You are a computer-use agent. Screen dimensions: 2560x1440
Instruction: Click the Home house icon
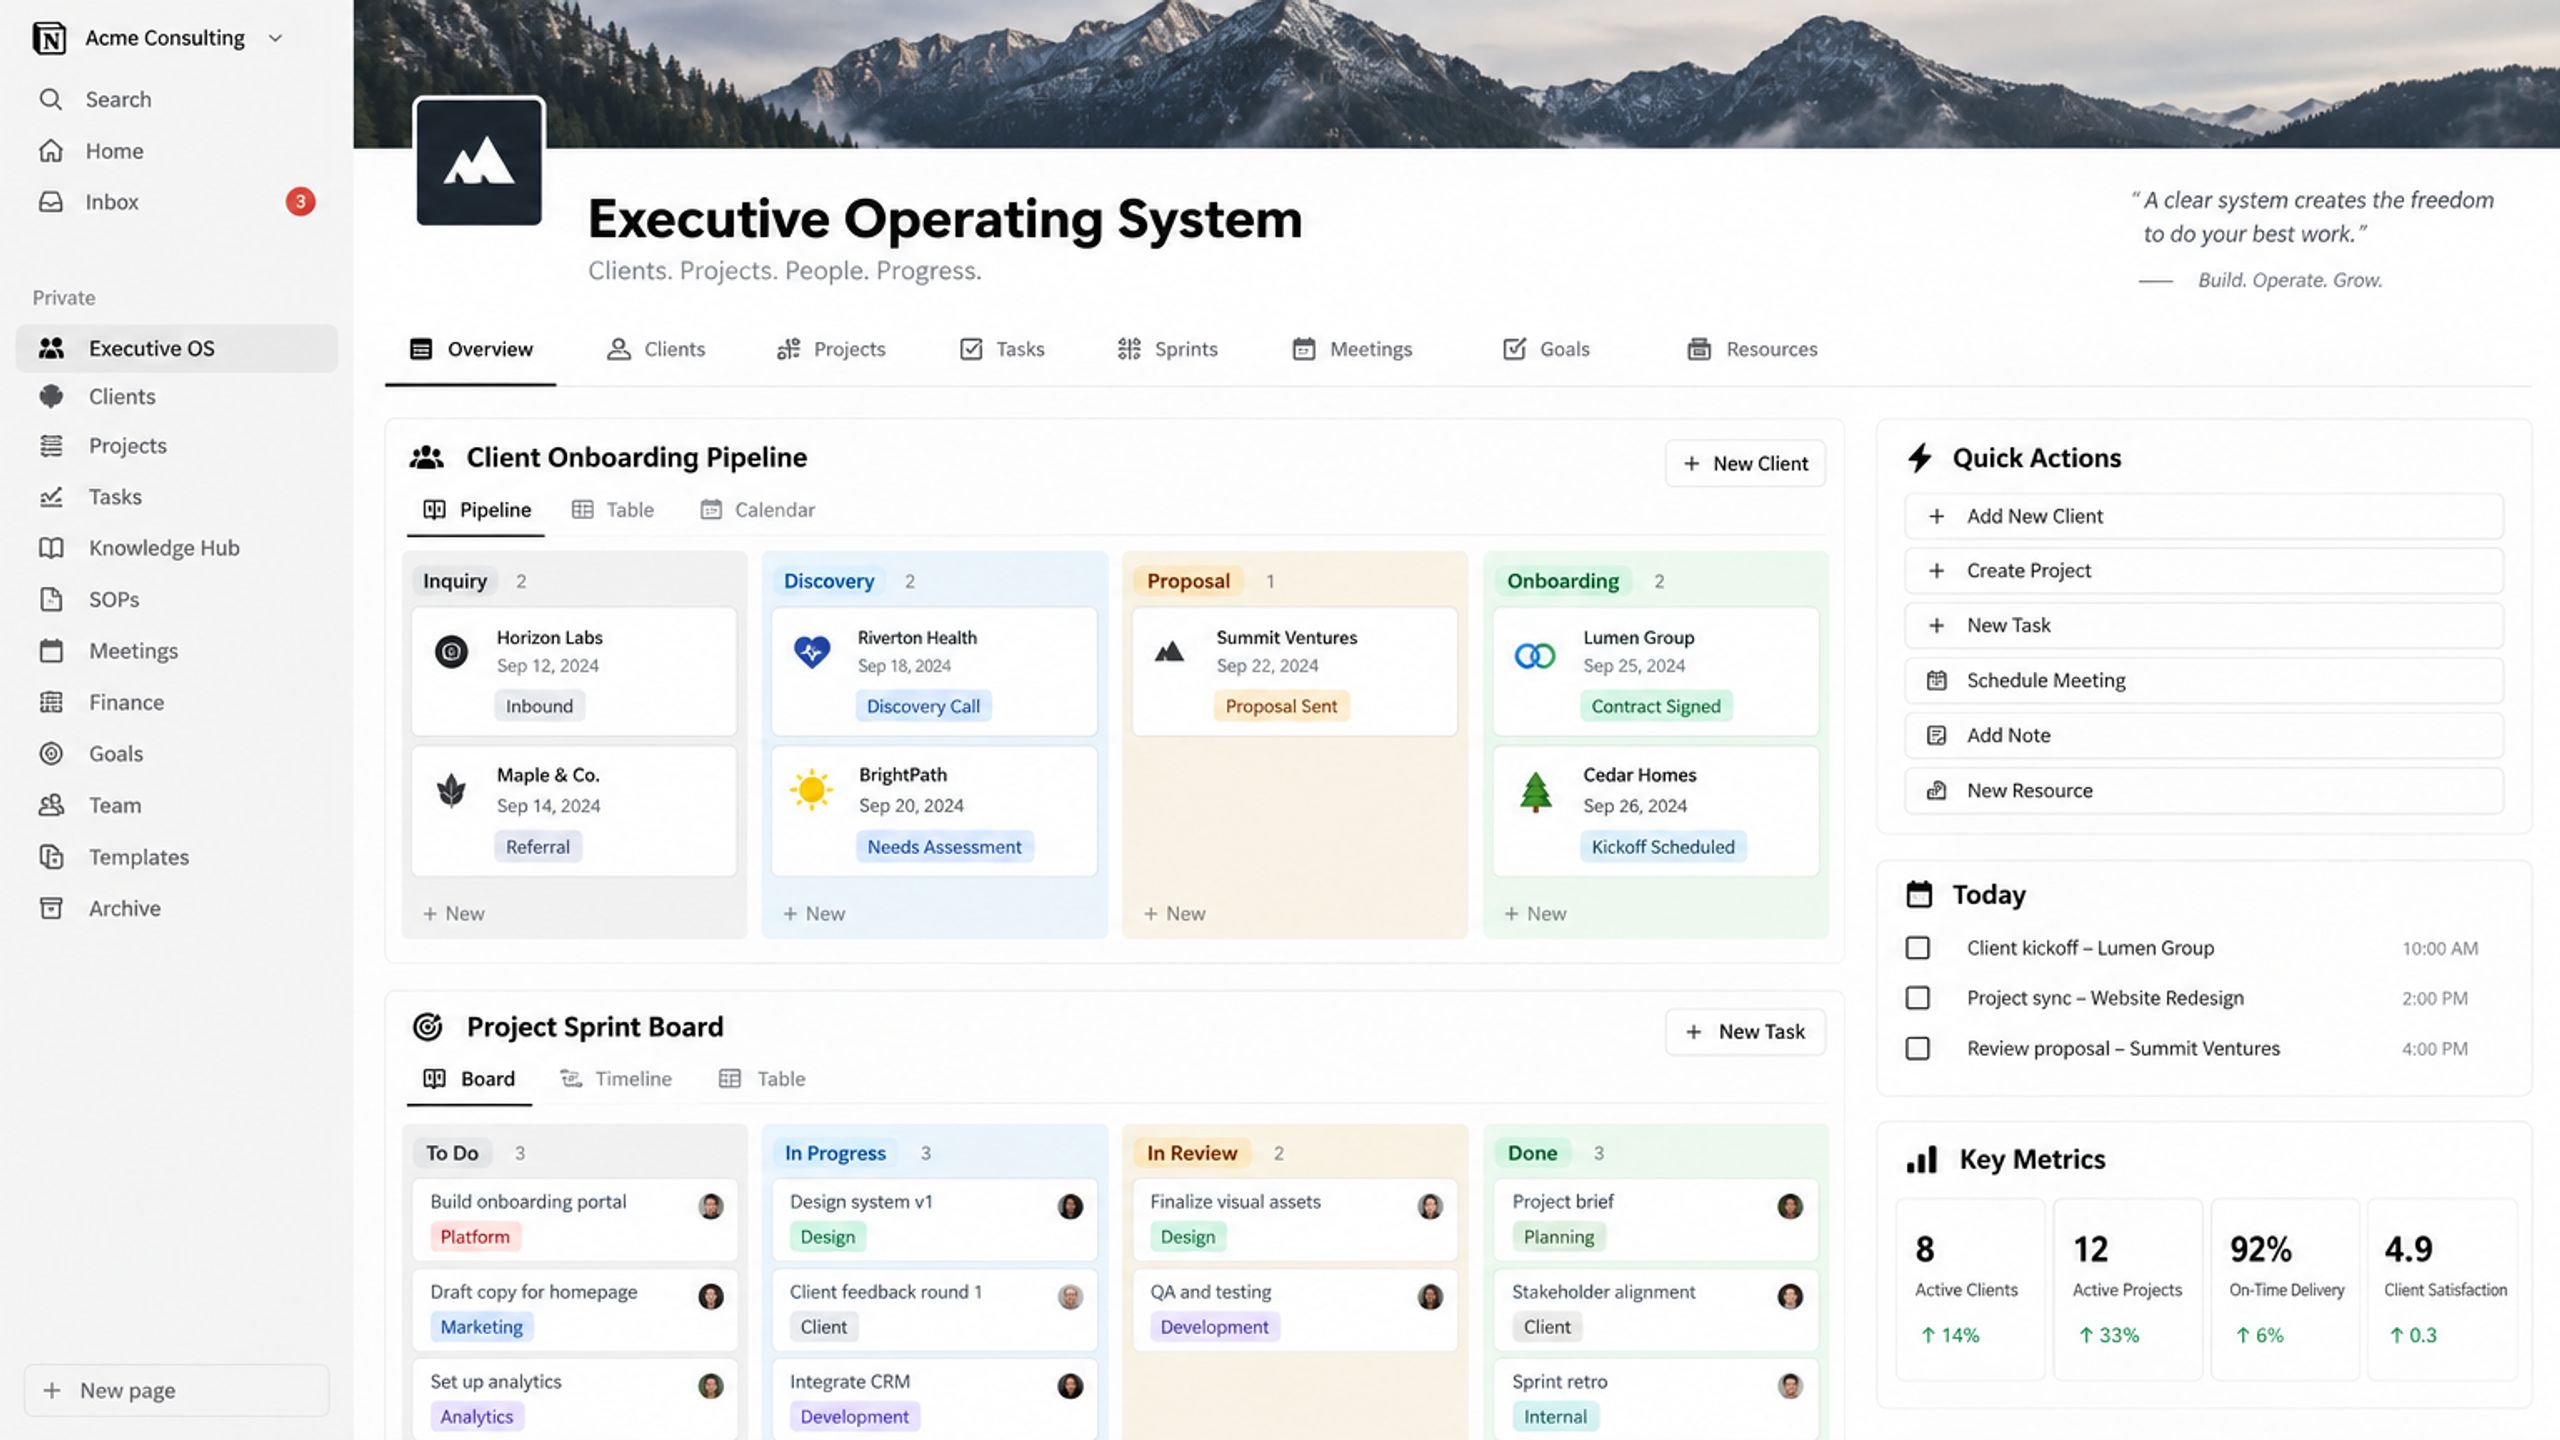(50, 151)
